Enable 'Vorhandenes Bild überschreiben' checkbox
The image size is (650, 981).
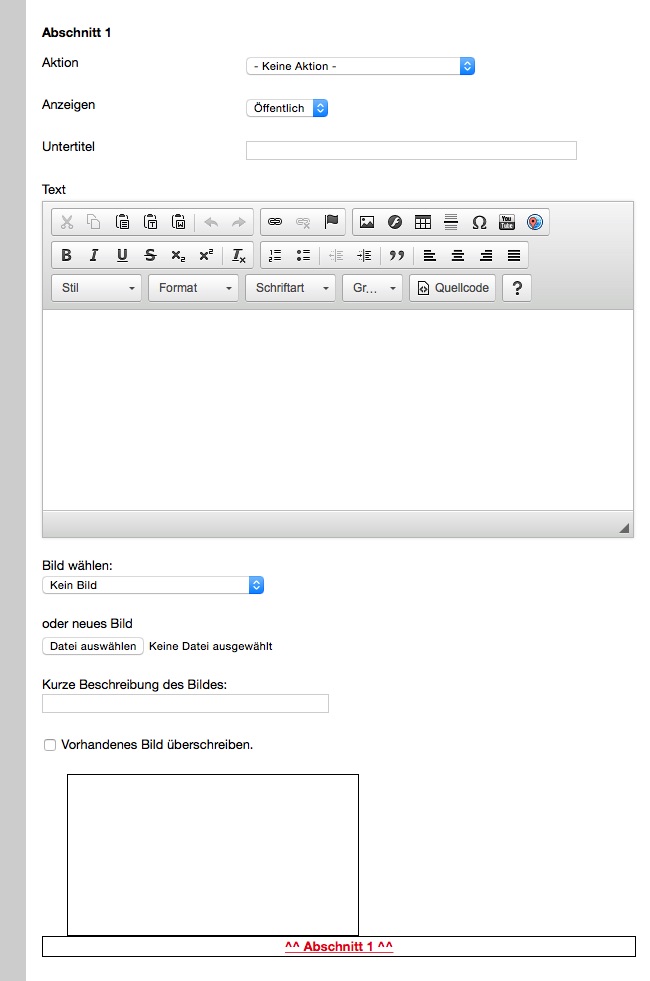(x=50, y=745)
